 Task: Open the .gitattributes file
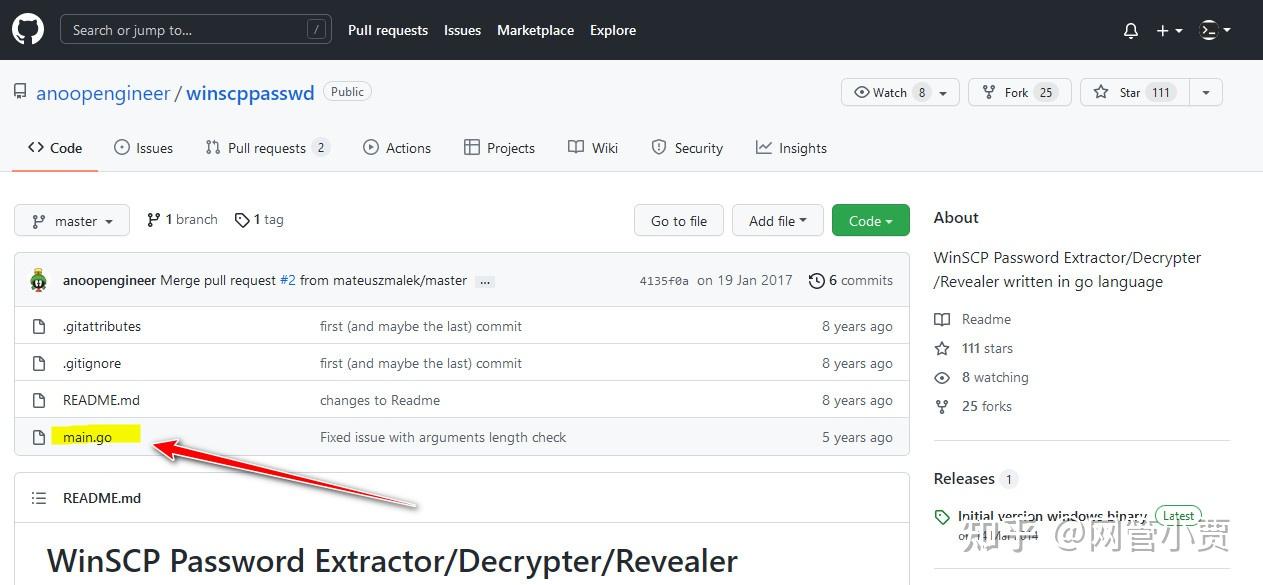[x=102, y=326]
